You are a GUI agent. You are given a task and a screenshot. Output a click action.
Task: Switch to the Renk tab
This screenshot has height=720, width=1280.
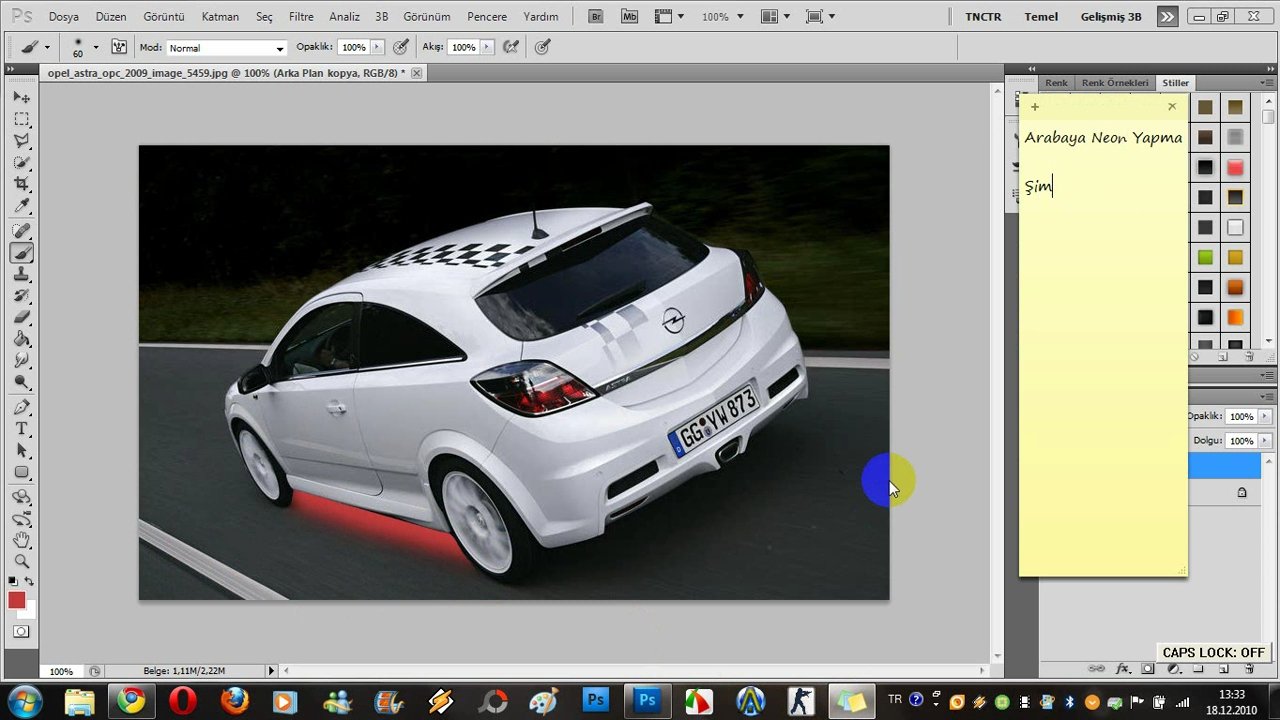1056,83
